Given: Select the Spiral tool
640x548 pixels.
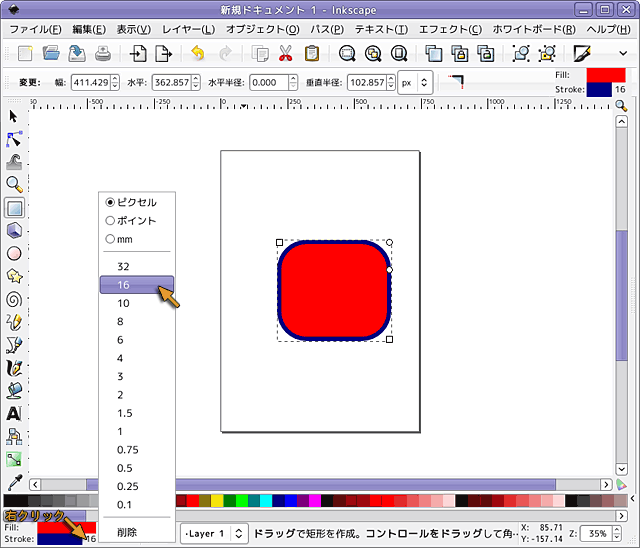Looking at the screenshot, I should [x=14, y=299].
